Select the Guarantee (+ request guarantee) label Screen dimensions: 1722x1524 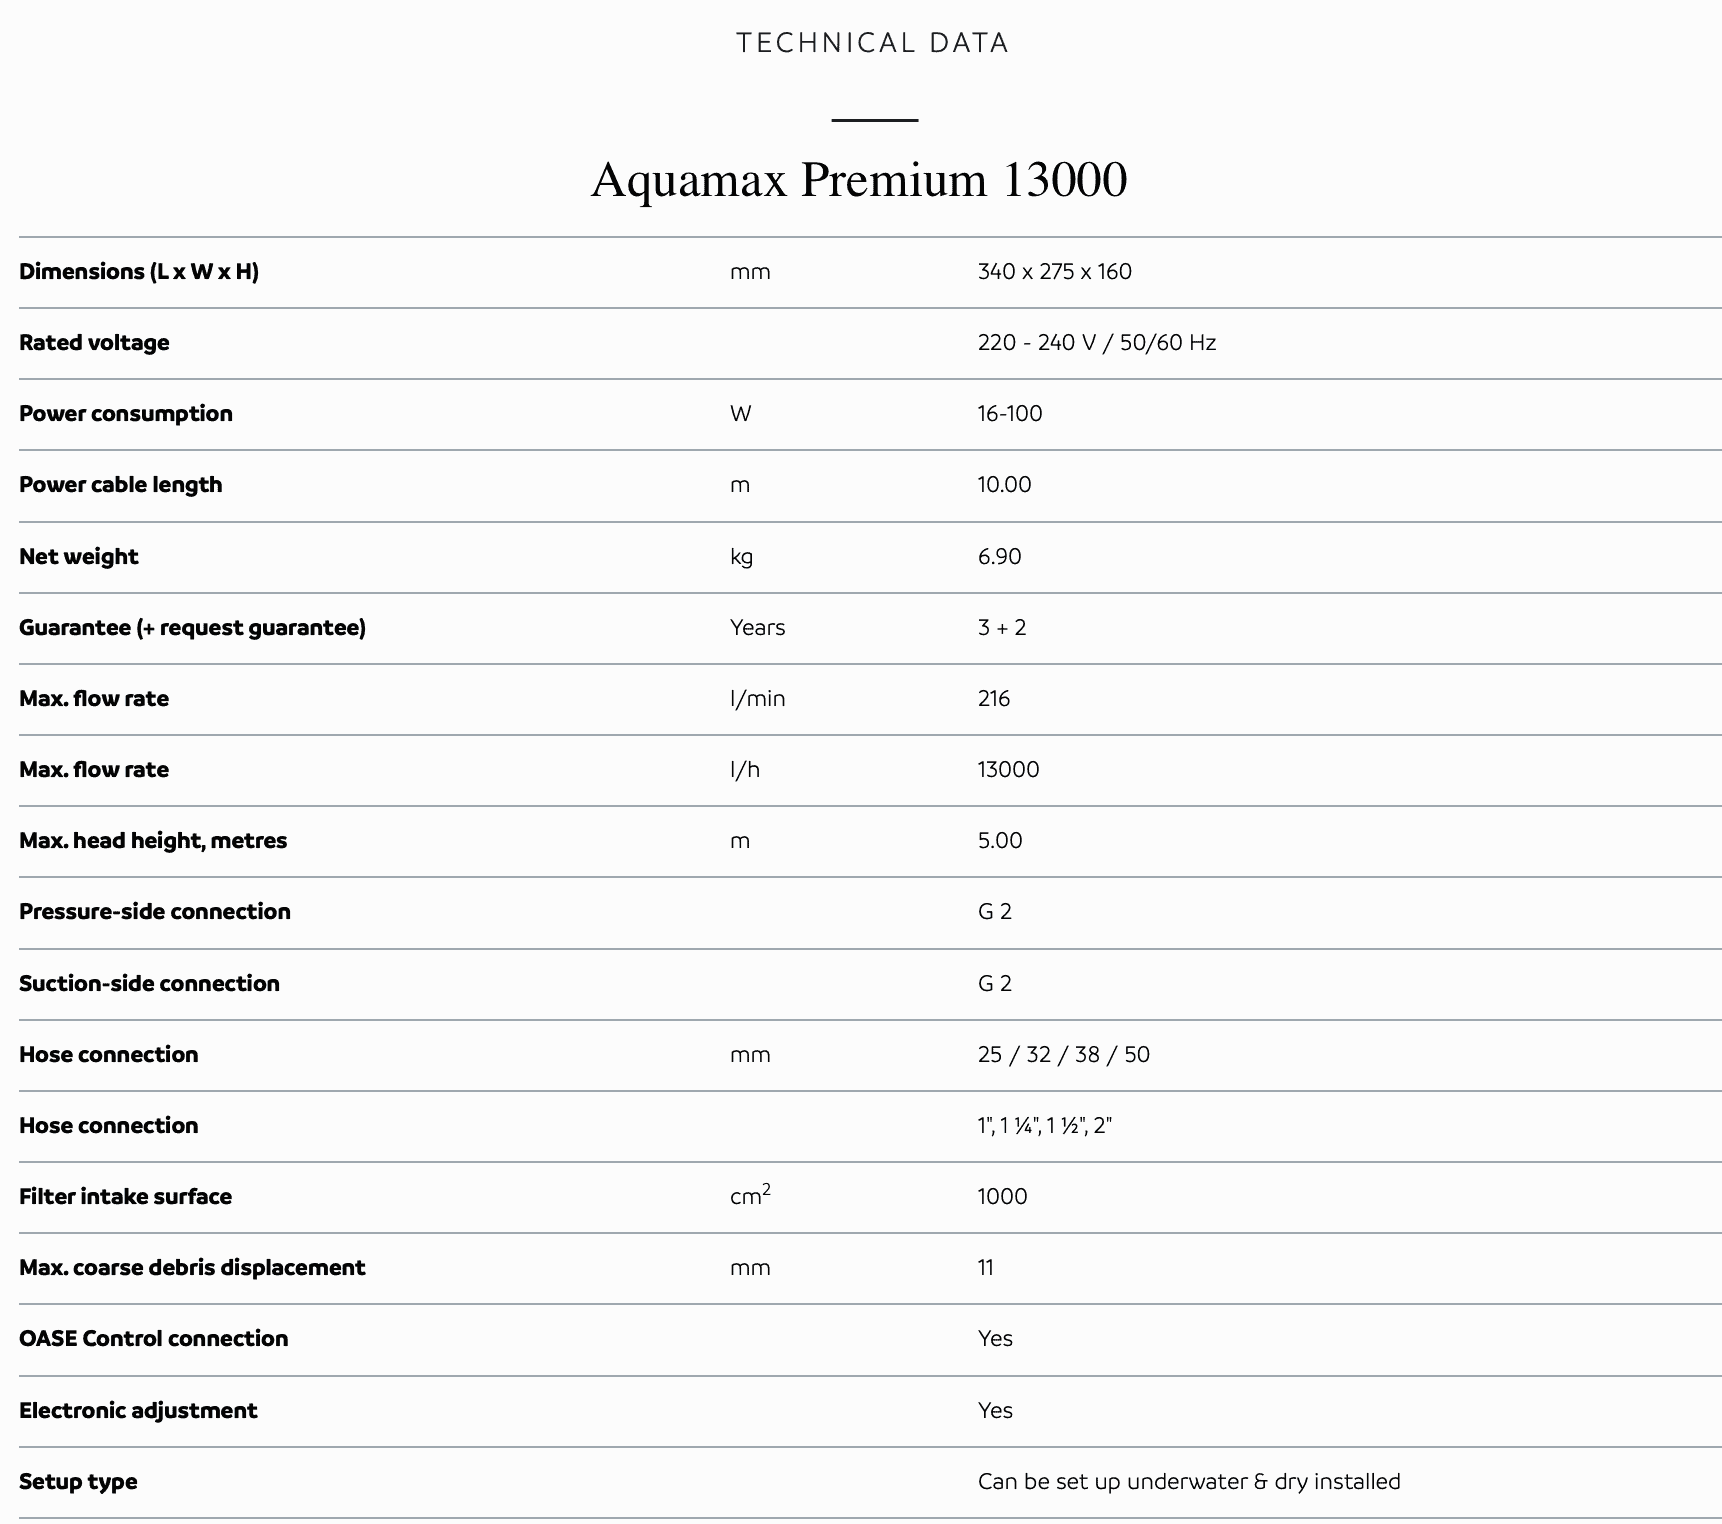[x=193, y=628]
